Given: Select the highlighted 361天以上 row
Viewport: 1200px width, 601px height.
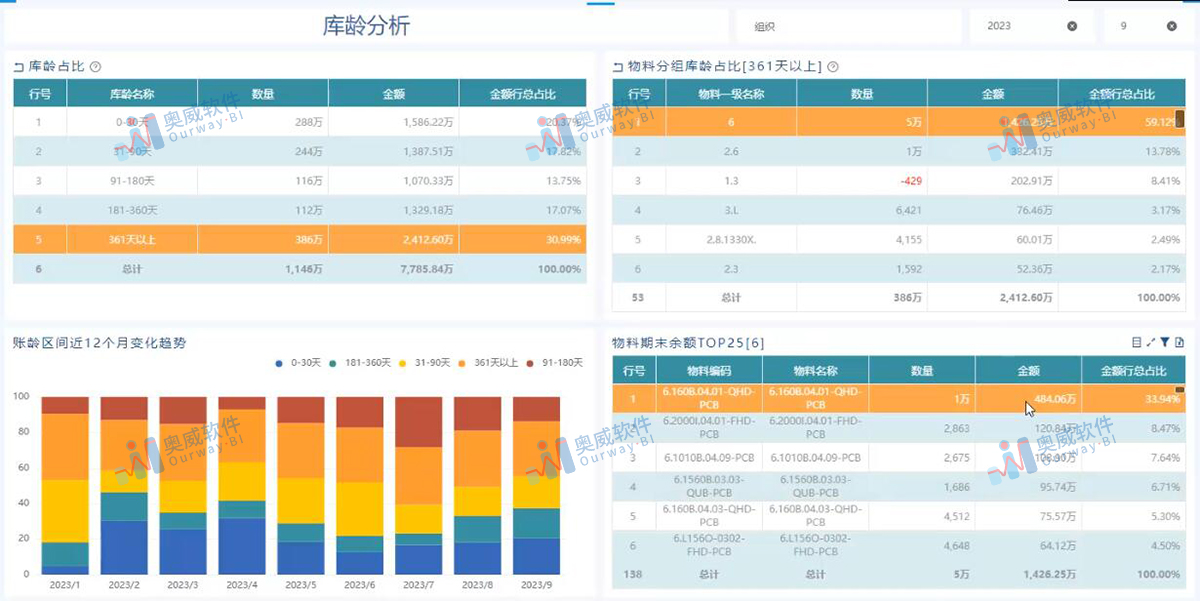Looking at the screenshot, I should (300, 239).
